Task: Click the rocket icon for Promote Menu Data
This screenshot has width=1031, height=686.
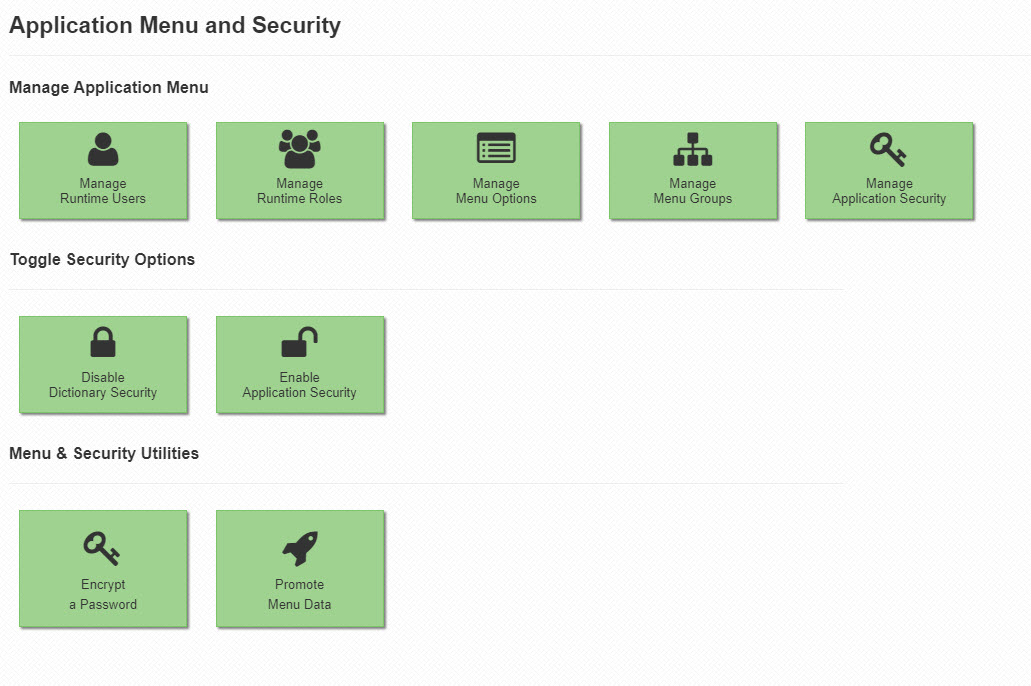Action: click(300, 549)
